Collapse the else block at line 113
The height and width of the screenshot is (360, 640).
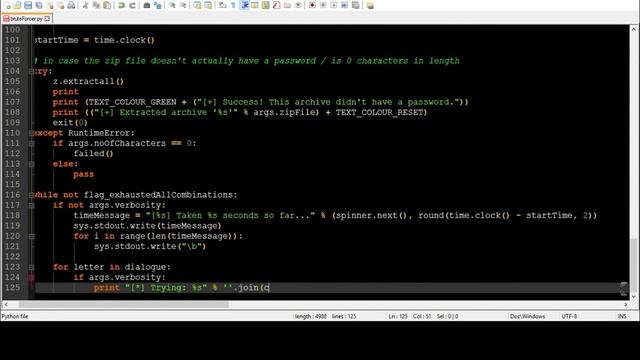point(31,164)
